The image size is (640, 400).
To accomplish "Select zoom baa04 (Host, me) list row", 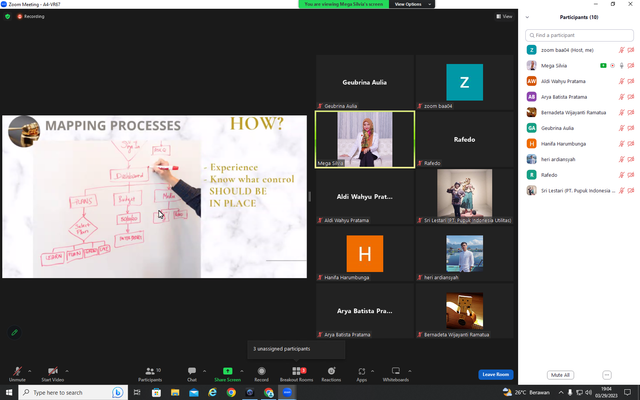I will (x=579, y=50).
